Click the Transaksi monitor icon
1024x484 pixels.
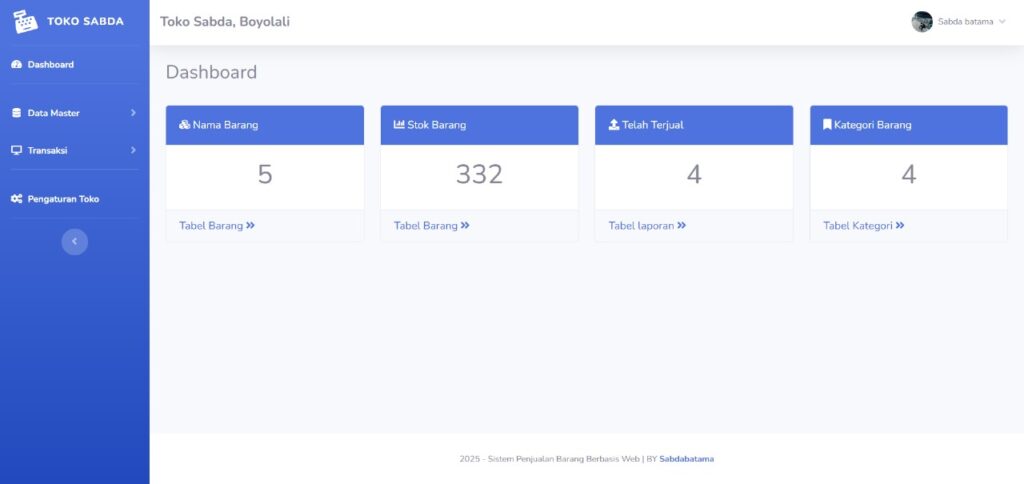click(x=16, y=150)
